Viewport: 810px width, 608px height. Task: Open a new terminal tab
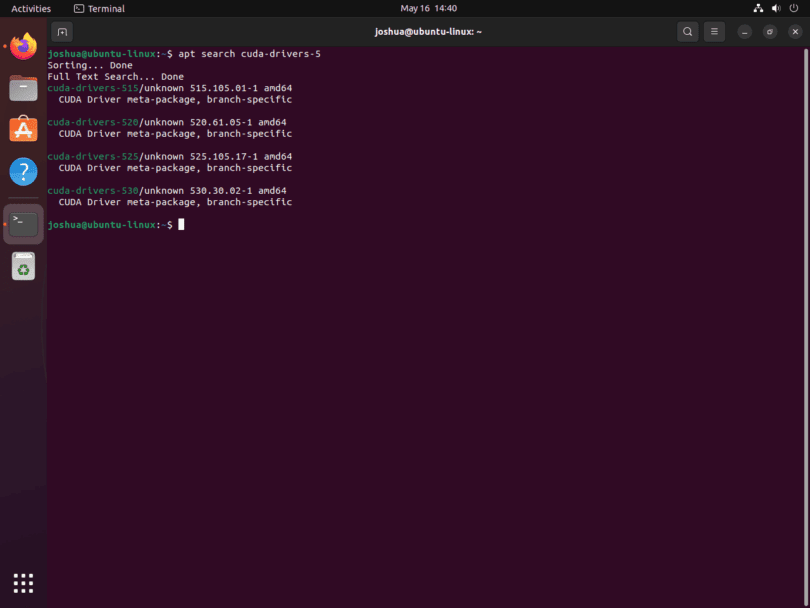tap(61, 31)
